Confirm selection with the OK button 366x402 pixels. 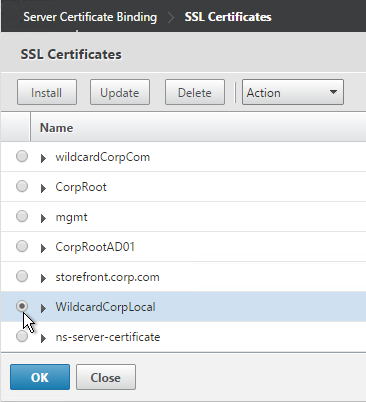(40, 377)
